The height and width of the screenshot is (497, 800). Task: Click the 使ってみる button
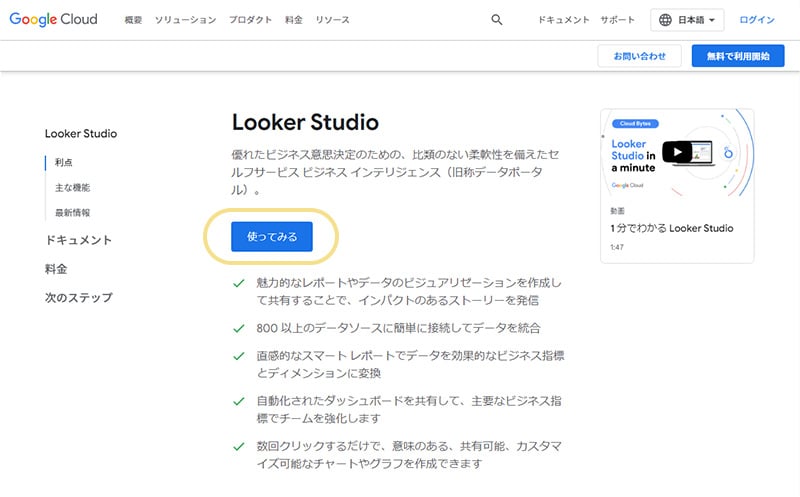pyautogui.click(x=272, y=237)
